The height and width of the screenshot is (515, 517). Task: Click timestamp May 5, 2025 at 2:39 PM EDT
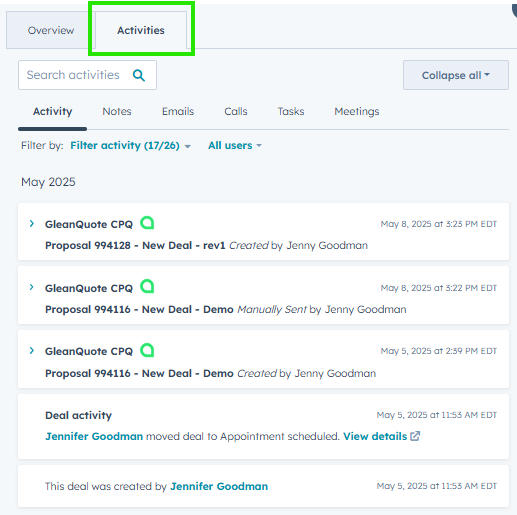coord(439,351)
